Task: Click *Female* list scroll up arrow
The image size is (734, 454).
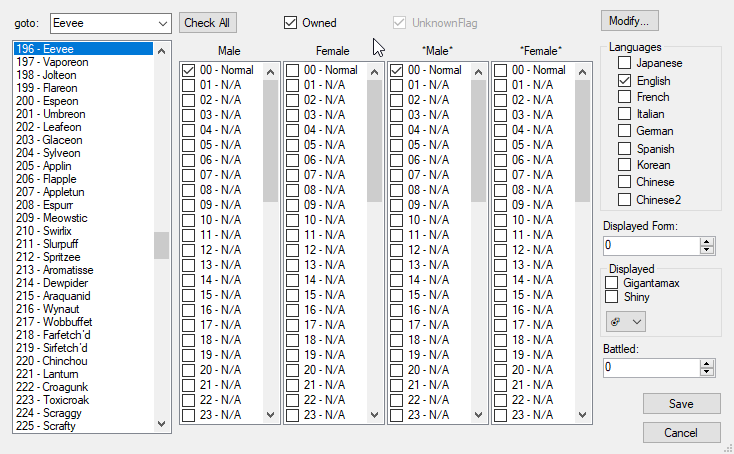Action: pos(582,72)
